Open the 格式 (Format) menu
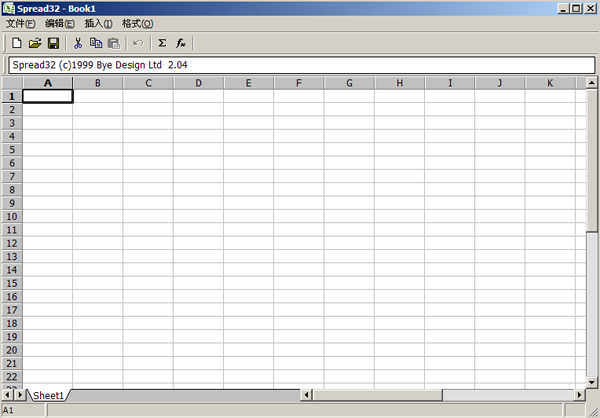This screenshot has width=600, height=418. tap(137, 23)
